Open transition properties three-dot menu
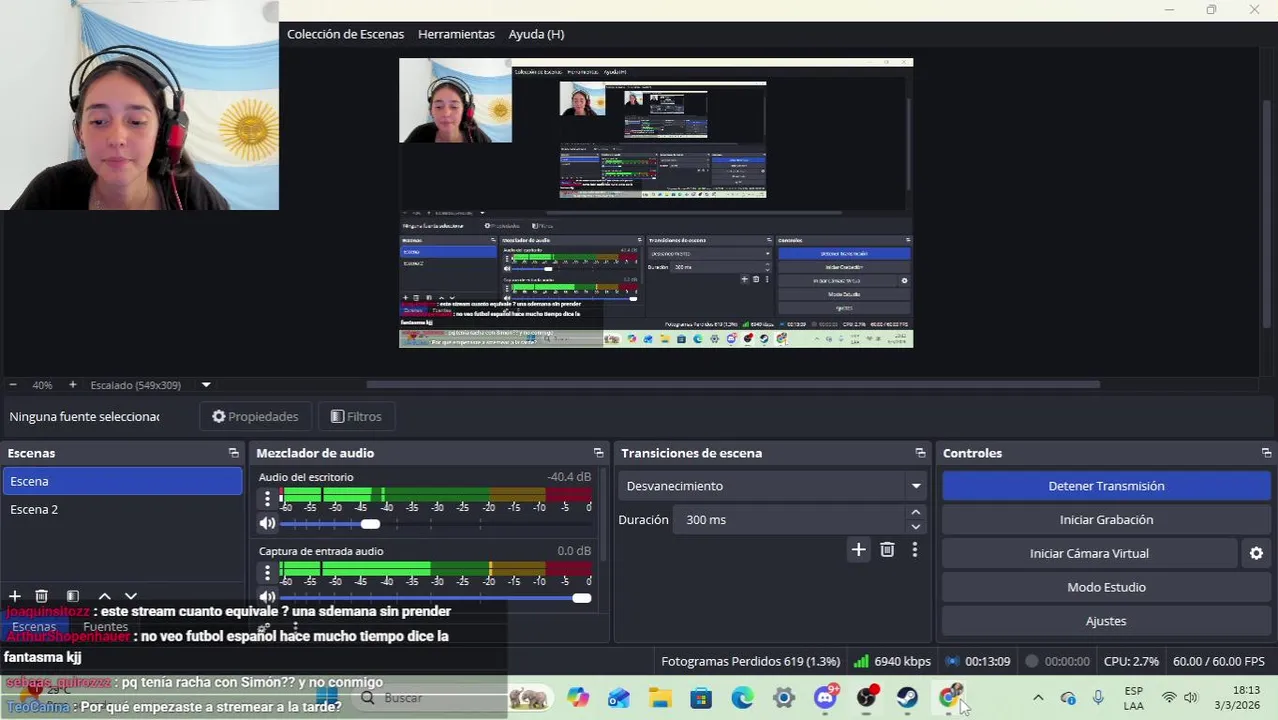Viewport: 1278px width, 720px height. tap(914, 549)
